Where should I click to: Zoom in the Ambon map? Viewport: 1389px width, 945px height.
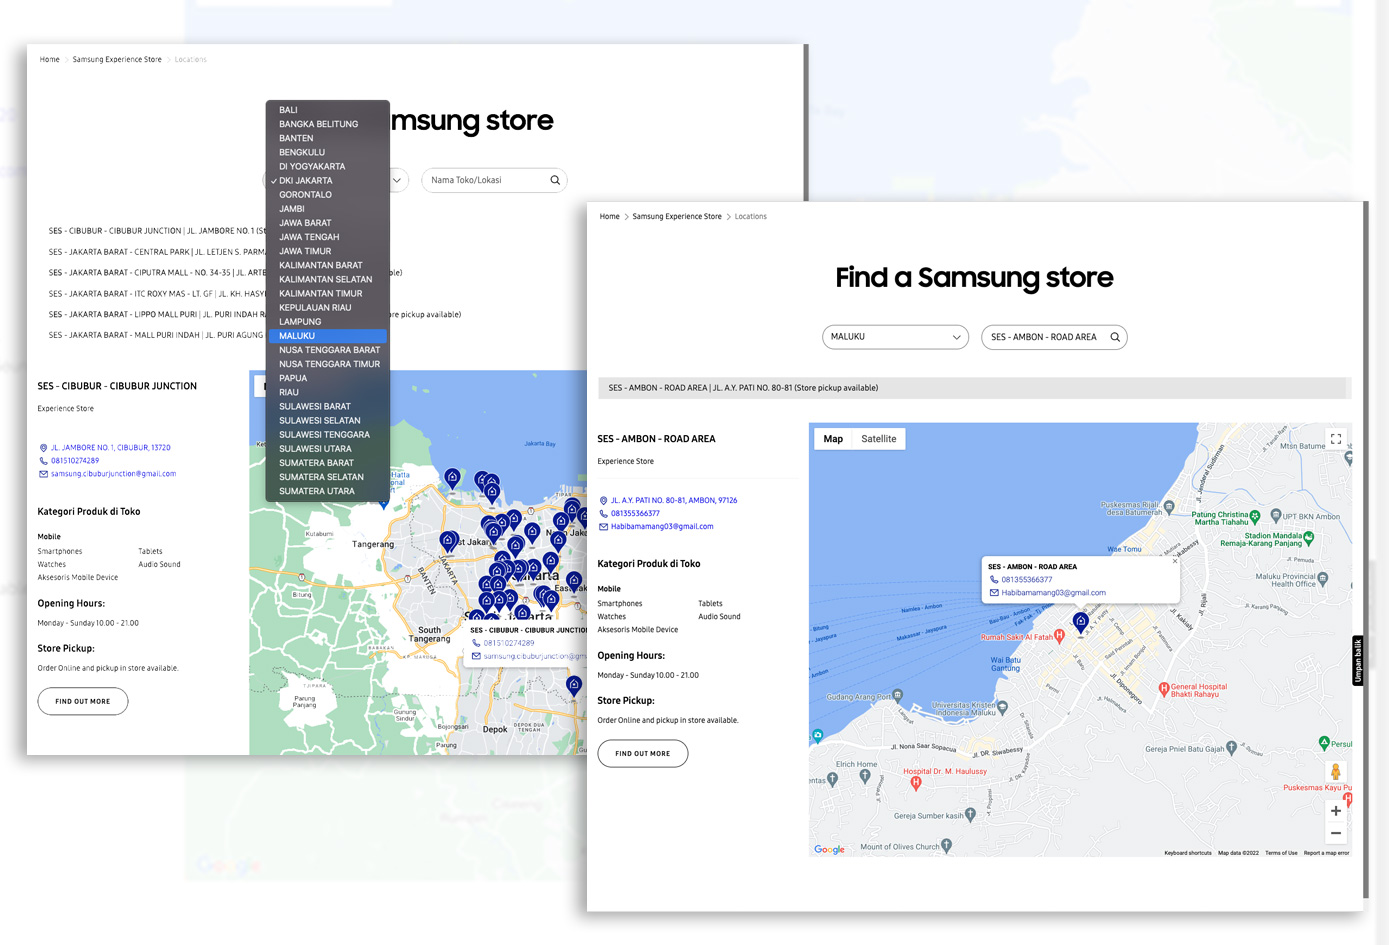click(x=1335, y=811)
